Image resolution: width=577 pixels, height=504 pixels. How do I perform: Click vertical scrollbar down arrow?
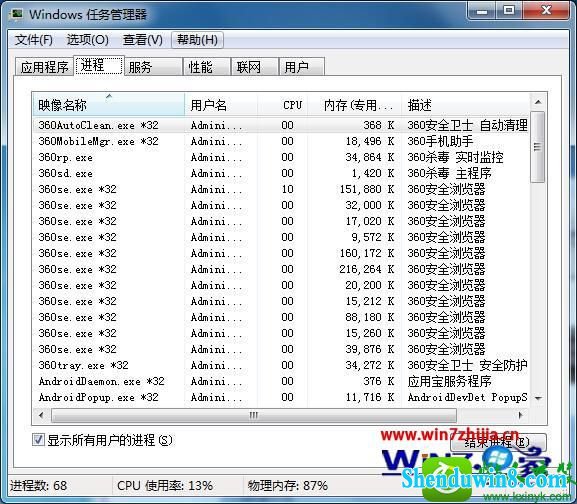pyautogui.click(x=538, y=398)
